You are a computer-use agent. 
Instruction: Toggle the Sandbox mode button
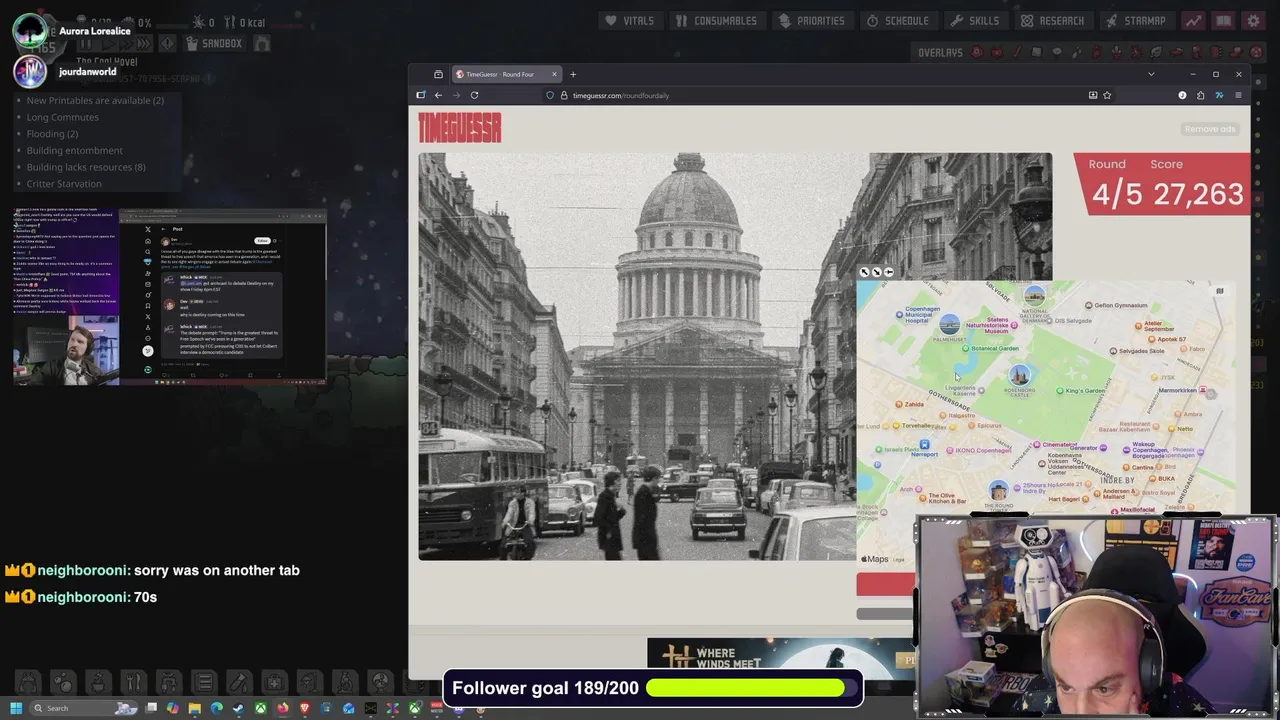(x=214, y=43)
